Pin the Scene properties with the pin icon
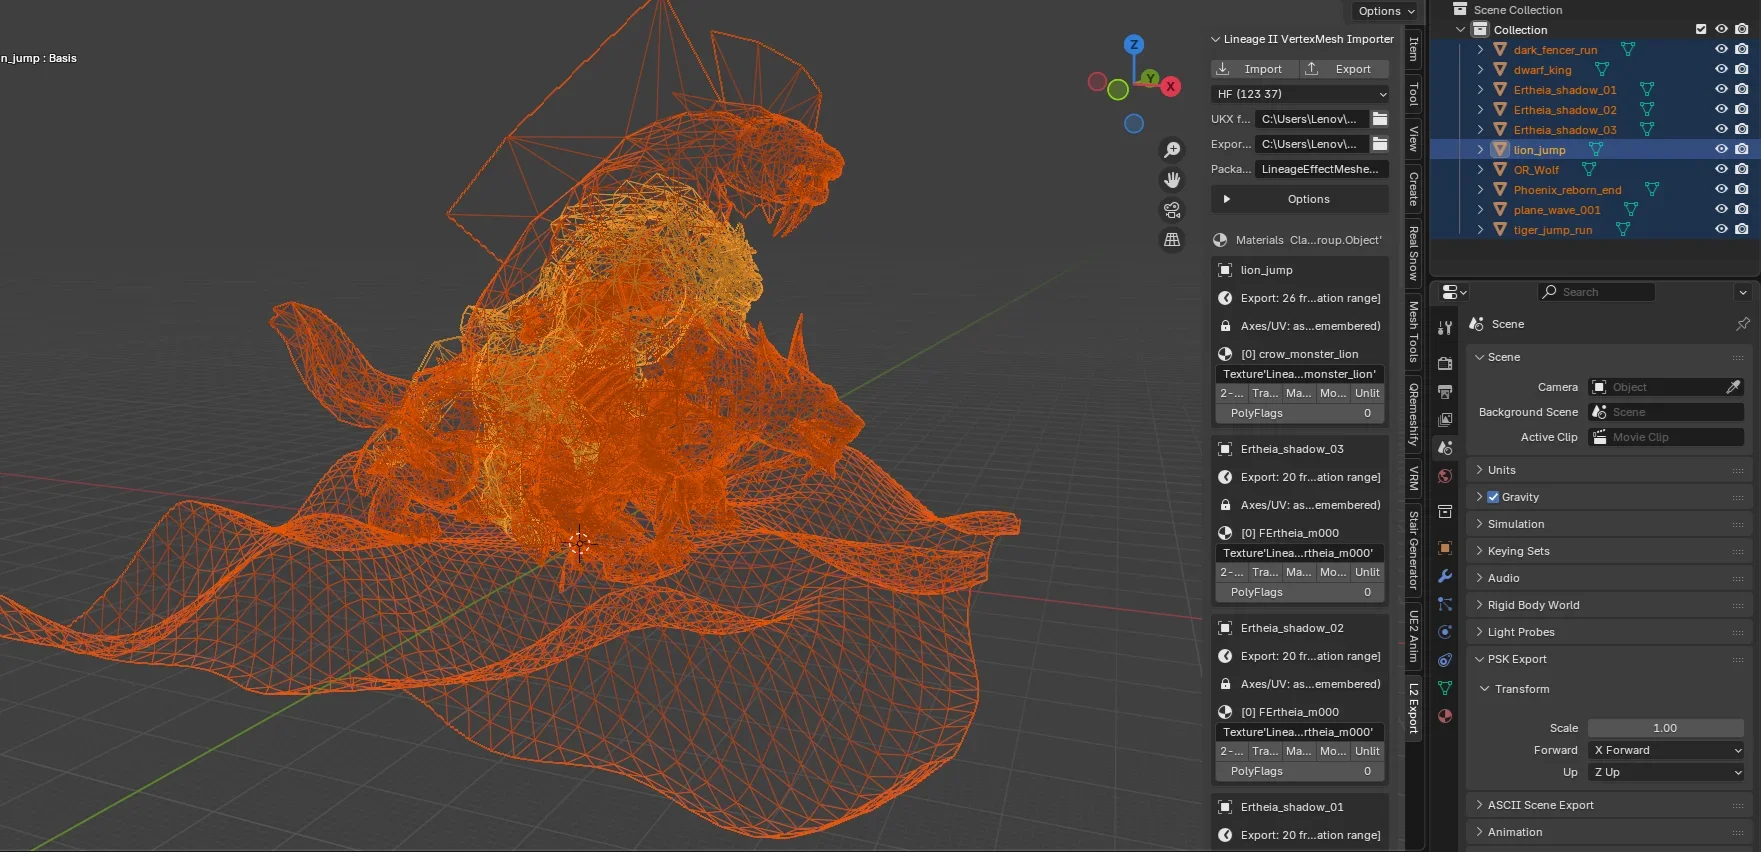 click(1743, 324)
